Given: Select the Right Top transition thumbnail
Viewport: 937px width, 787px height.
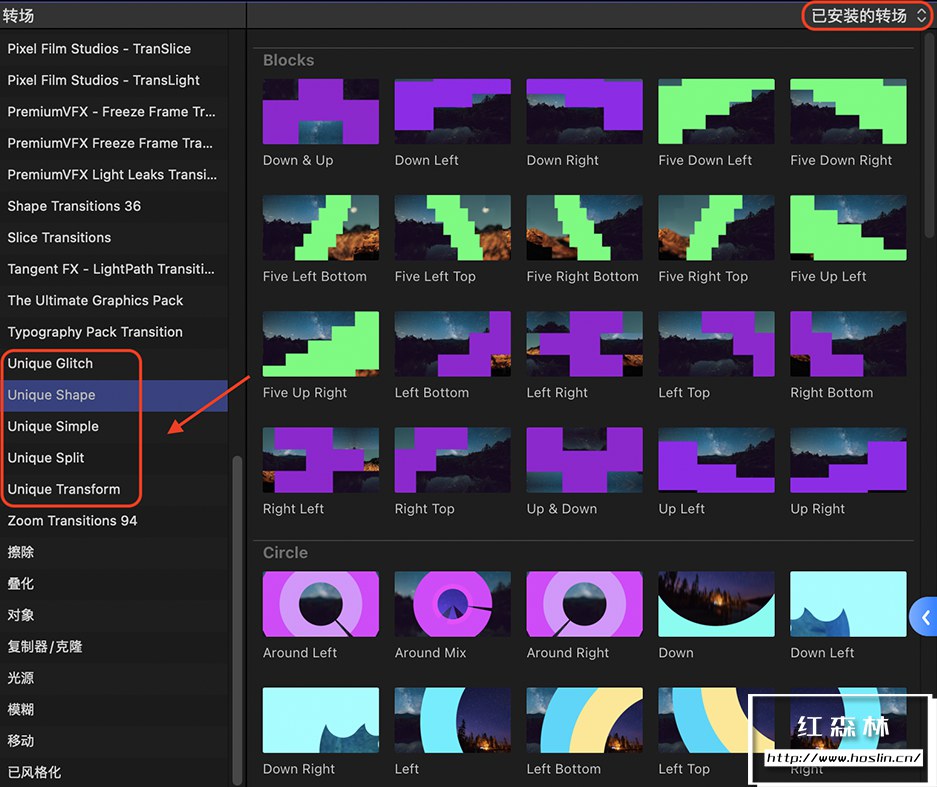Looking at the screenshot, I should (452, 460).
